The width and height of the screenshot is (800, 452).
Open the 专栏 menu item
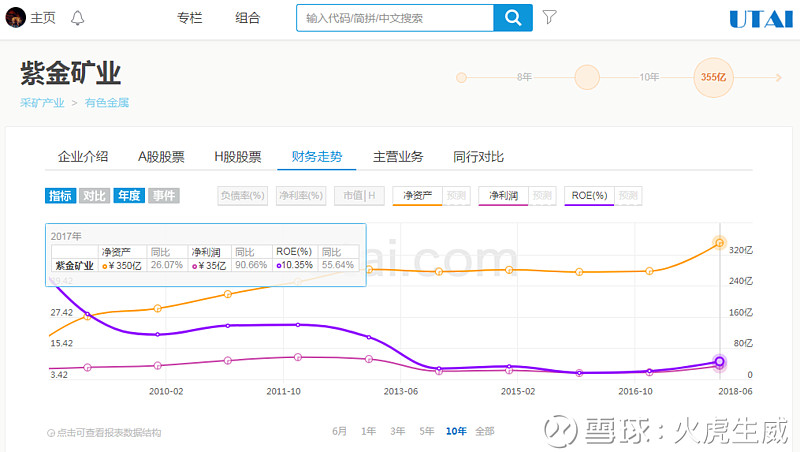coord(189,18)
